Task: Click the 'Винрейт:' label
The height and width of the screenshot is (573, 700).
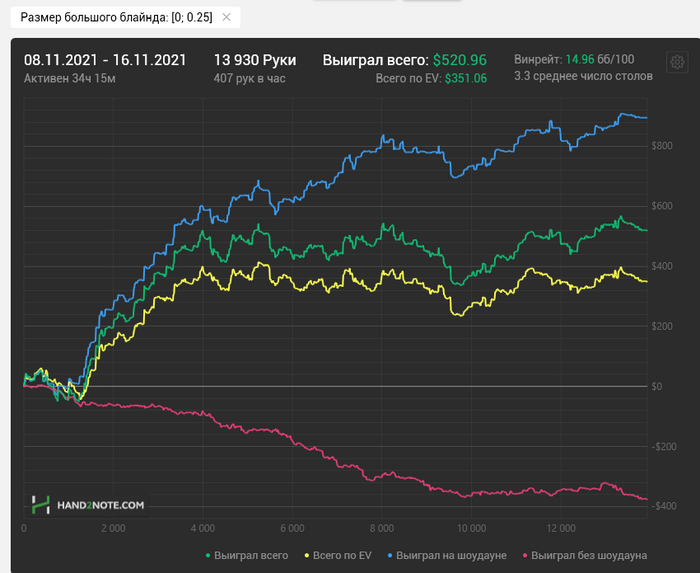Action: pyautogui.click(x=538, y=59)
